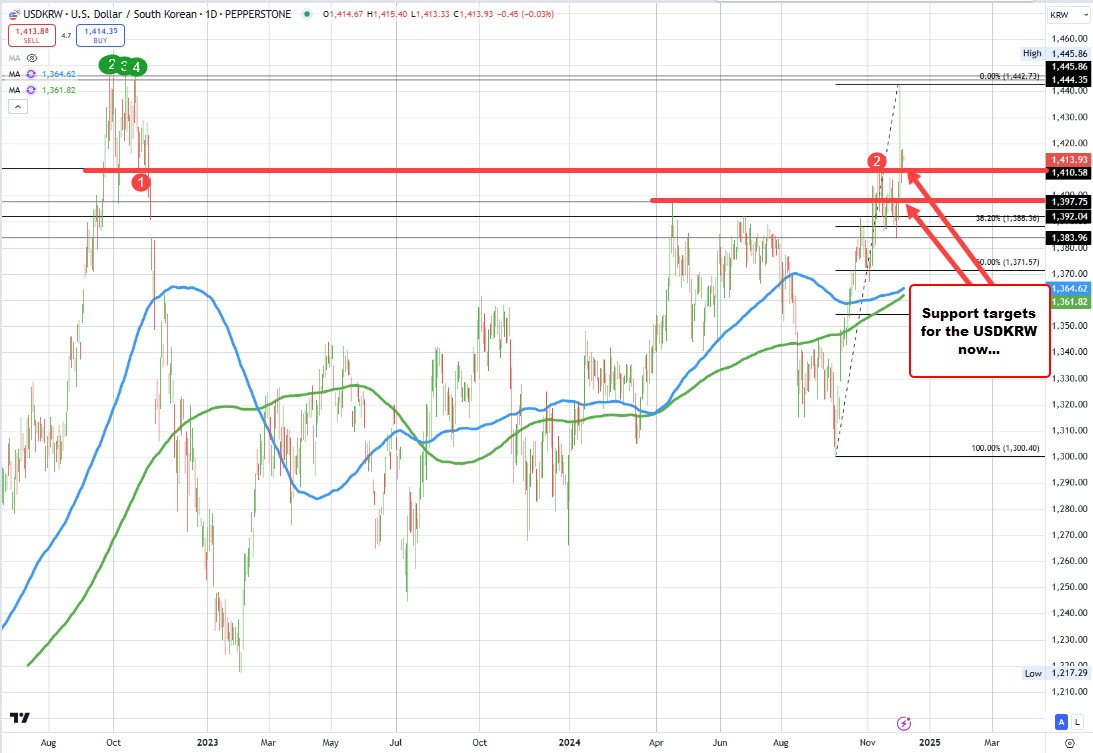Select the 1D interval in the title
Viewport: 1093px width, 753px height.
pyautogui.click(x=211, y=14)
